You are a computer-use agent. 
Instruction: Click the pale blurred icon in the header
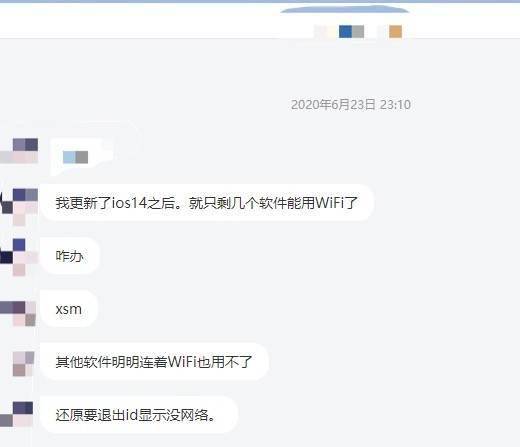point(322,32)
